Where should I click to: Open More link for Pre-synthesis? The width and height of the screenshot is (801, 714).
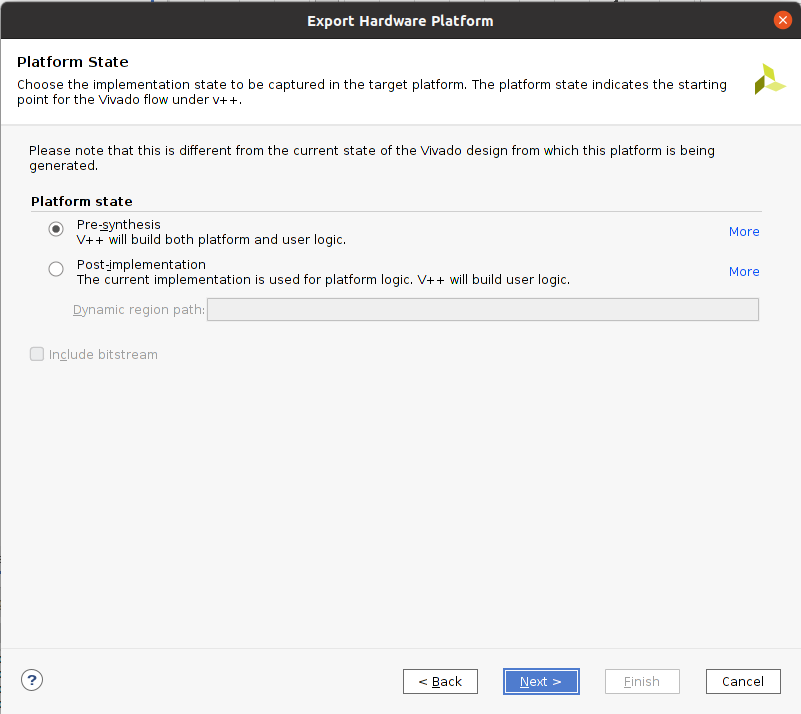tap(744, 232)
